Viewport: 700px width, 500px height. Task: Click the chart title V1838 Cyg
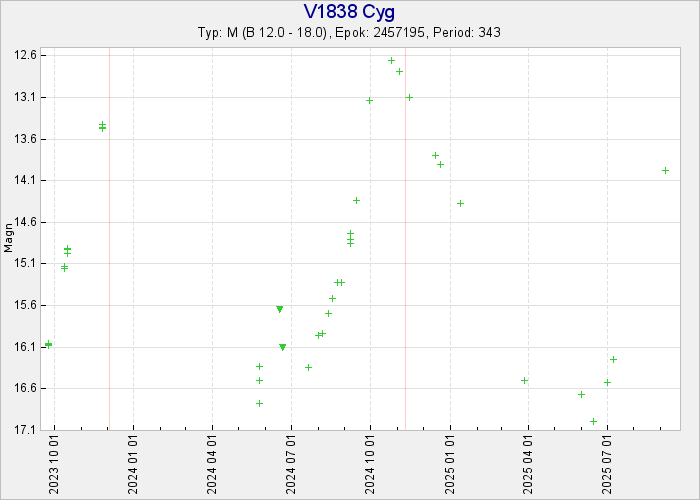click(x=349, y=12)
